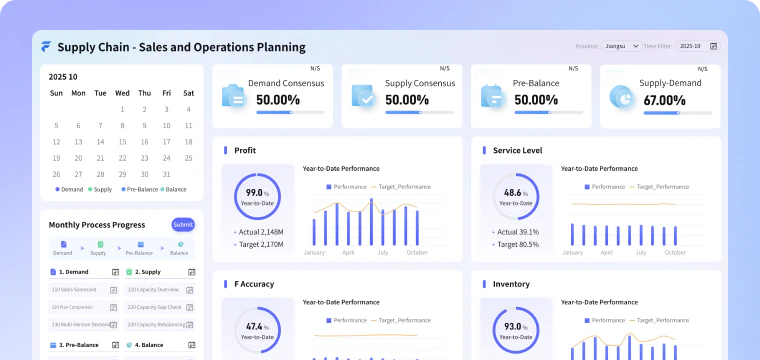The image size is (760, 360).
Task: Click the Inventory 93.0% ring
Action: click(516, 330)
